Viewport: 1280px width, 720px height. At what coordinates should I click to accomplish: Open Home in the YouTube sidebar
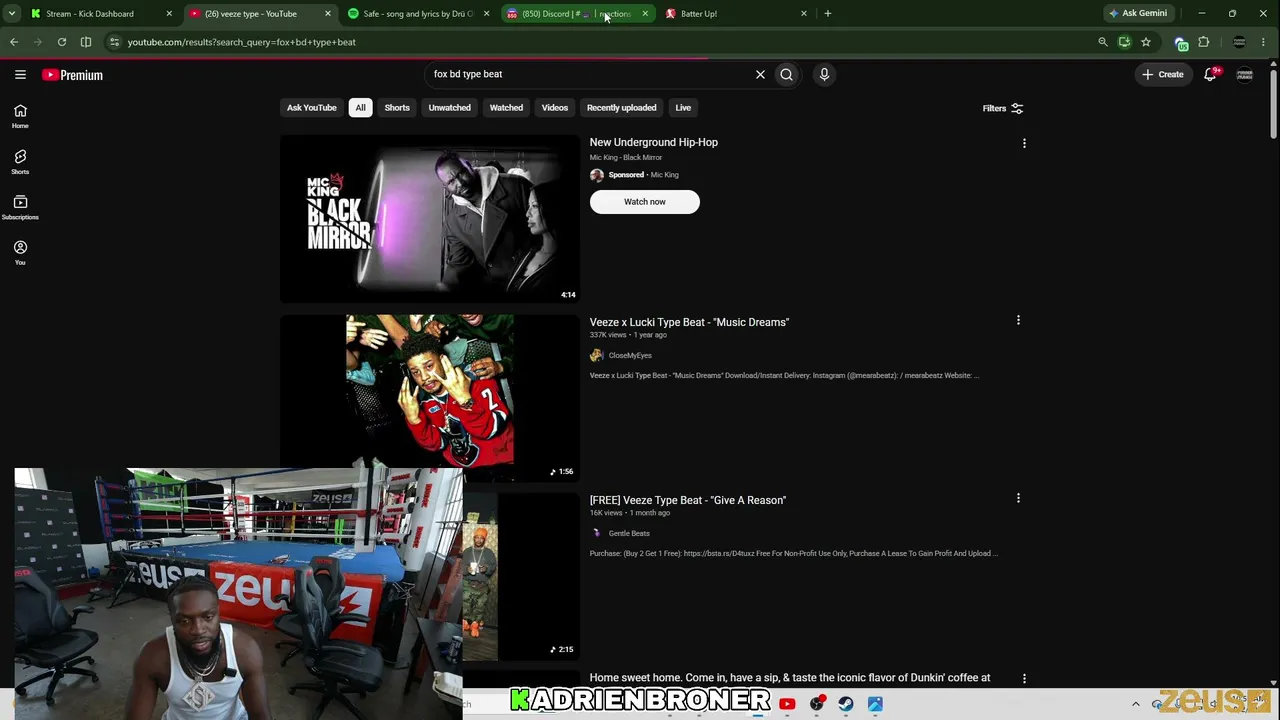(20, 116)
